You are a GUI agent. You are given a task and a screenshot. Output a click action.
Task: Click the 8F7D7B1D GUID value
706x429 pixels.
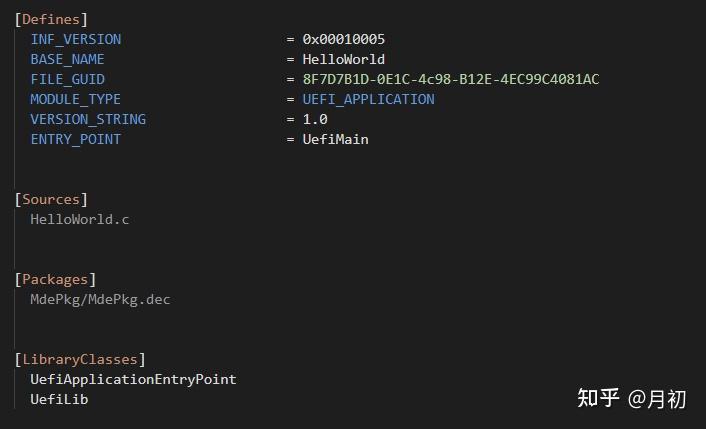(450, 79)
